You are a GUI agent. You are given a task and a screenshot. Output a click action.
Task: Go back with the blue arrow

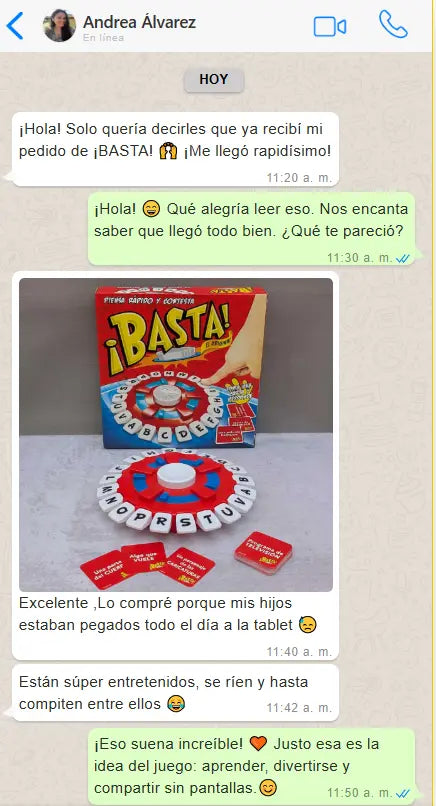point(15,26)
